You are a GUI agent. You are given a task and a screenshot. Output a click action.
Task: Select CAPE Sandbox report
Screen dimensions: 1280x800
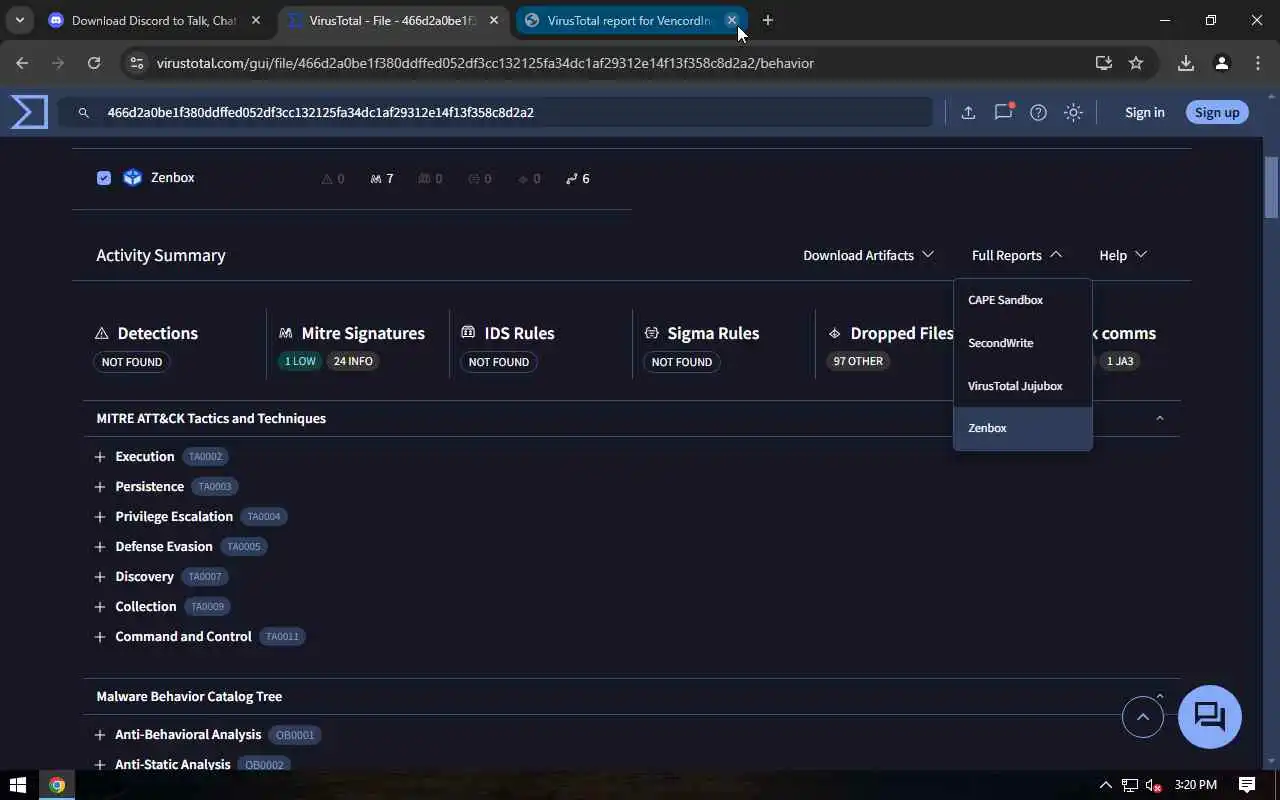coord(1023,300)
